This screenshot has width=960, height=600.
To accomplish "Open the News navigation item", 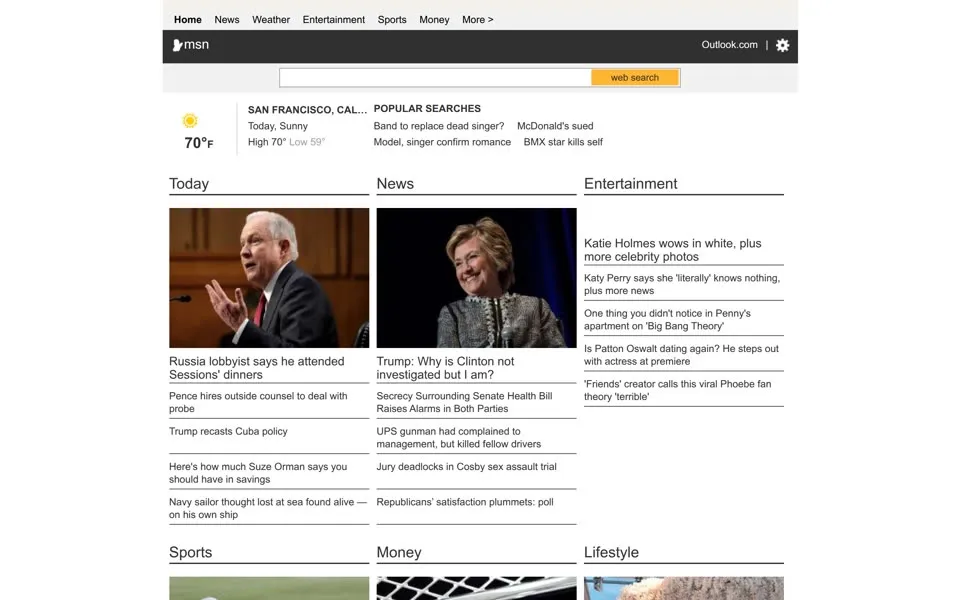I will point(227,20).
